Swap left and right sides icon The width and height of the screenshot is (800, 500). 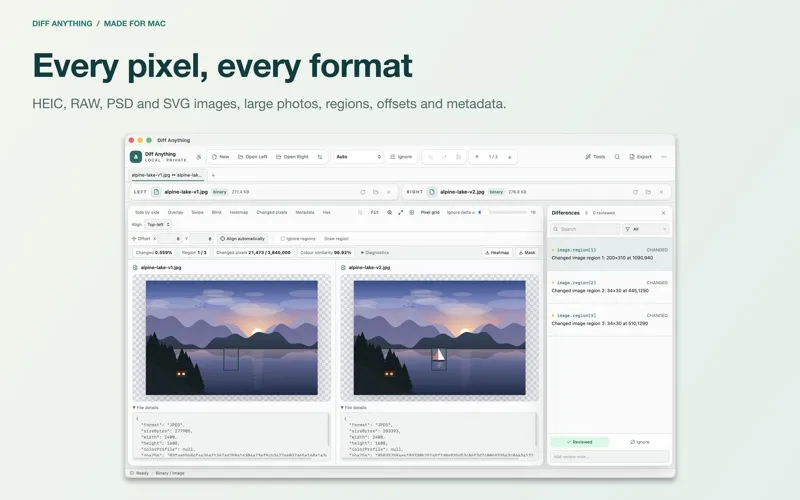click(x=320, y=157)
